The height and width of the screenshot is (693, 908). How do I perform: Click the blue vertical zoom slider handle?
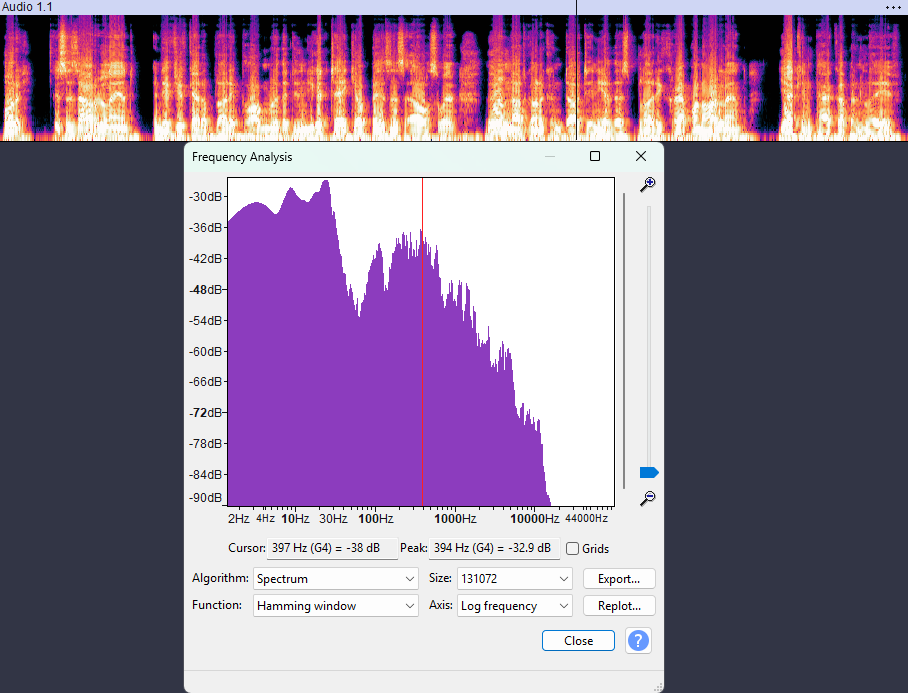pyautogui.click(x=649, y=472)
